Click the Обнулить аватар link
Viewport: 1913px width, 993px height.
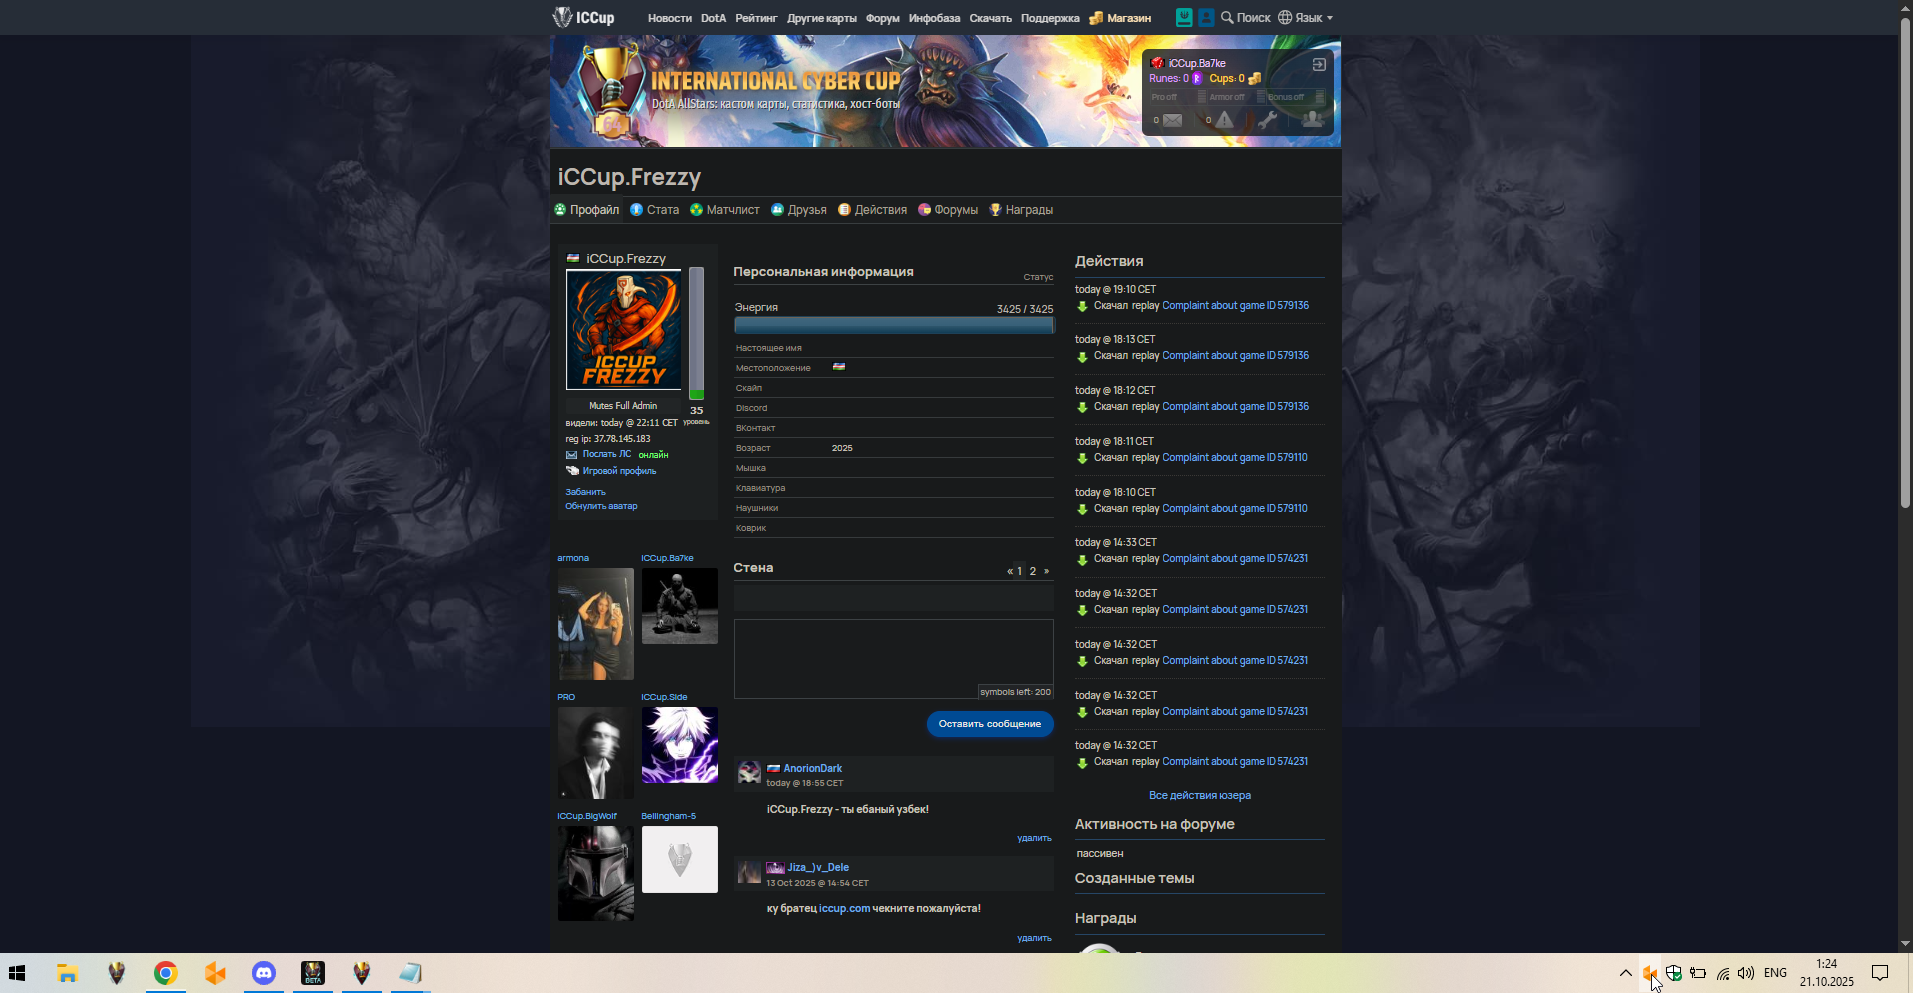point(601,506)
